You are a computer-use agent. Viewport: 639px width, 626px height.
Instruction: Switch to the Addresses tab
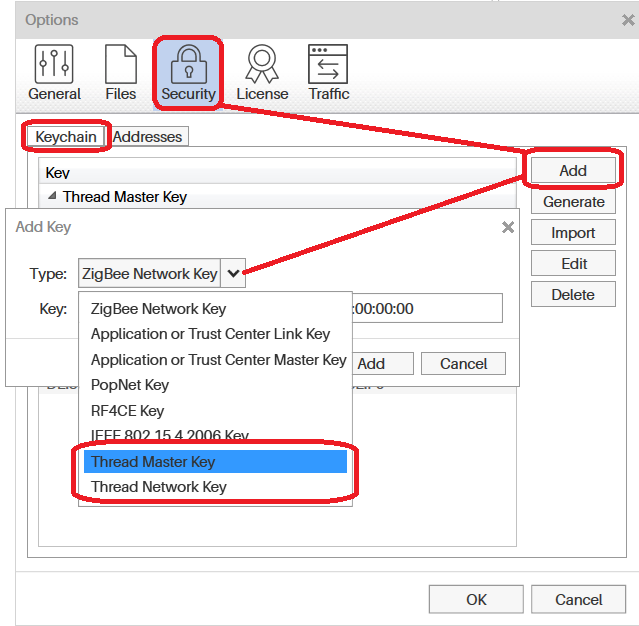pos(147,137)
